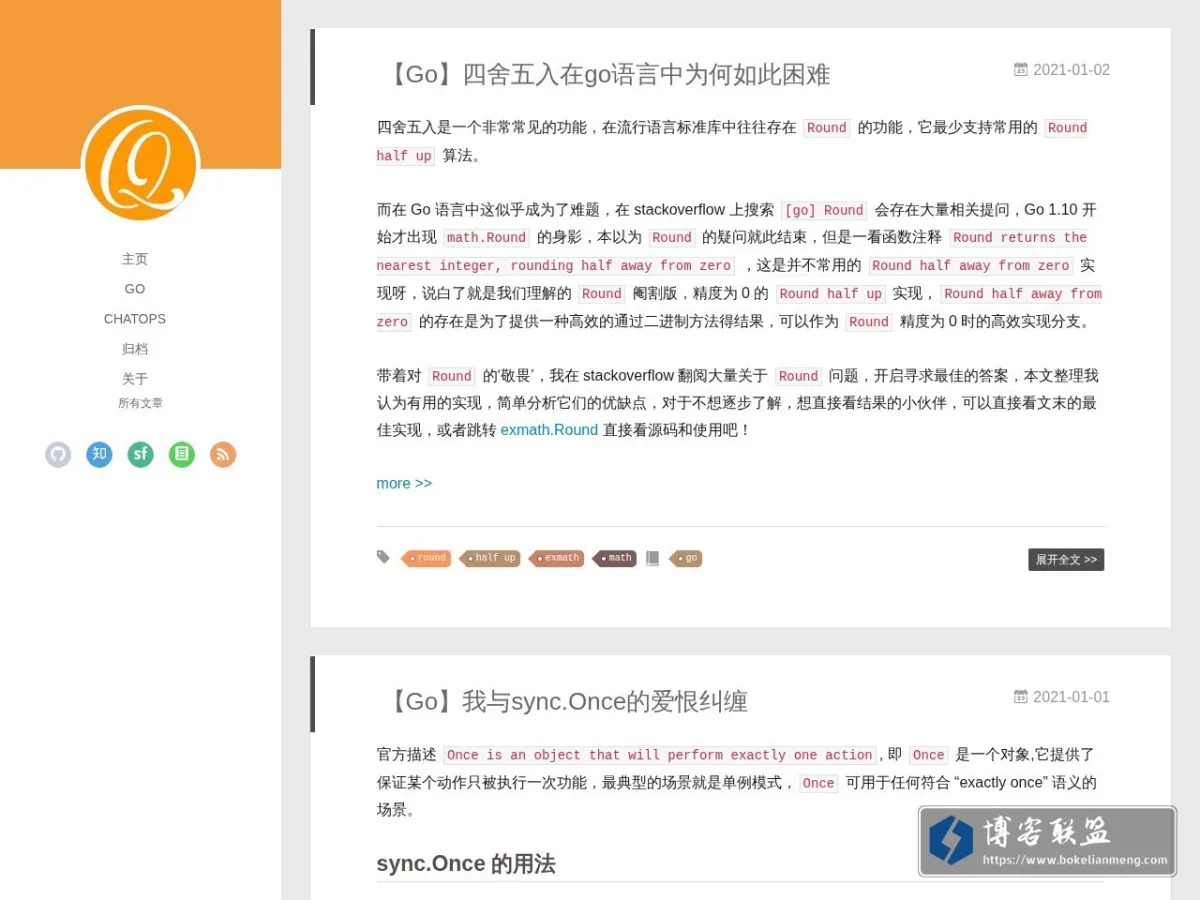This screenshot has height=900, width=1200.
Task: Open 所有文章 link in sidebar
Action: (140, 403)
